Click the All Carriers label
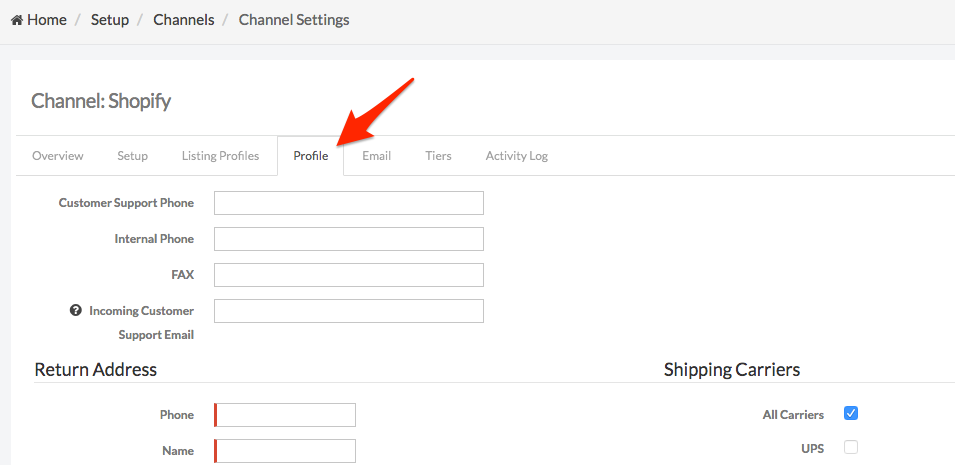Viewport: 955px width, 465px height. tap(793, 415)
